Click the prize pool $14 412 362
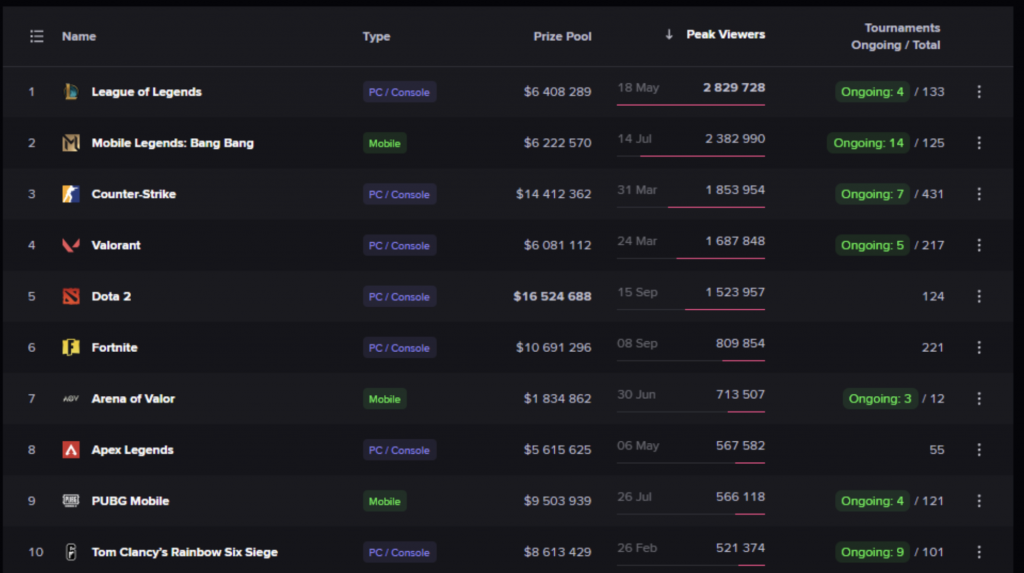Screen dimensions: 1024x573 [553, 194]
